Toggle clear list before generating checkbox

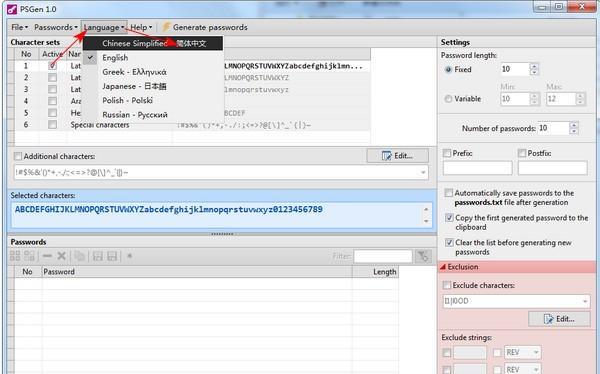tap(449, 243)
